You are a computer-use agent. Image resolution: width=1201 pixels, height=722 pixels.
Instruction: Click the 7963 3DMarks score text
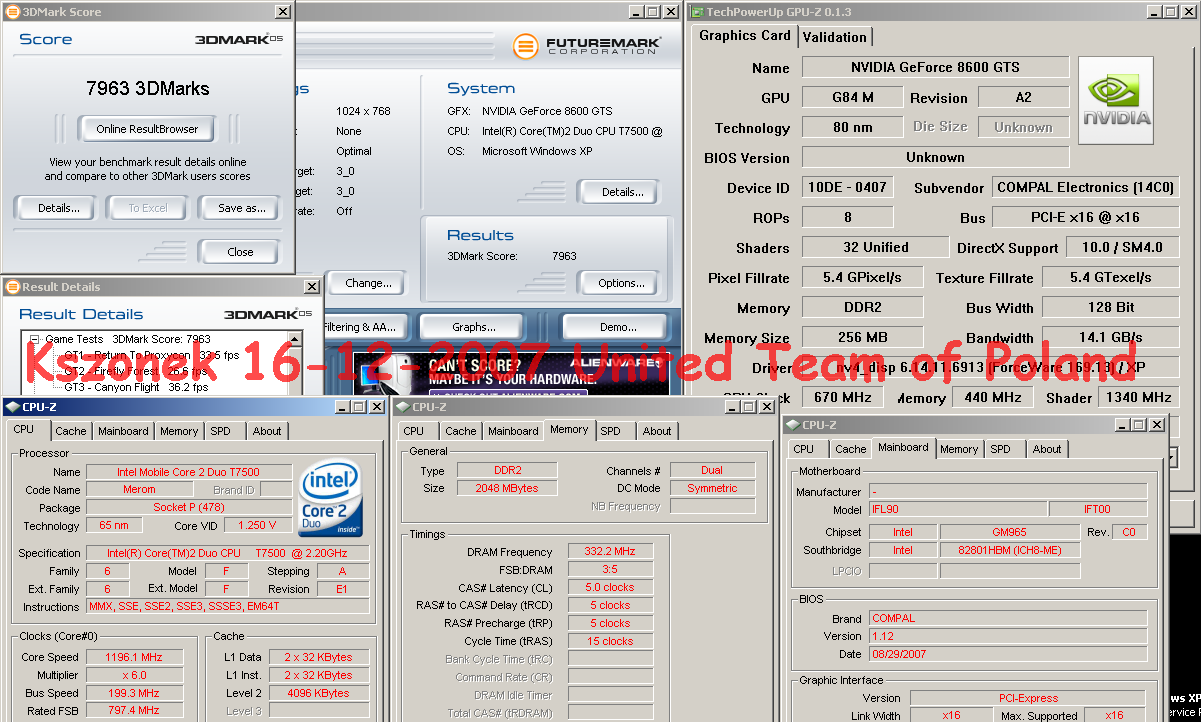[x=148, y=88]
